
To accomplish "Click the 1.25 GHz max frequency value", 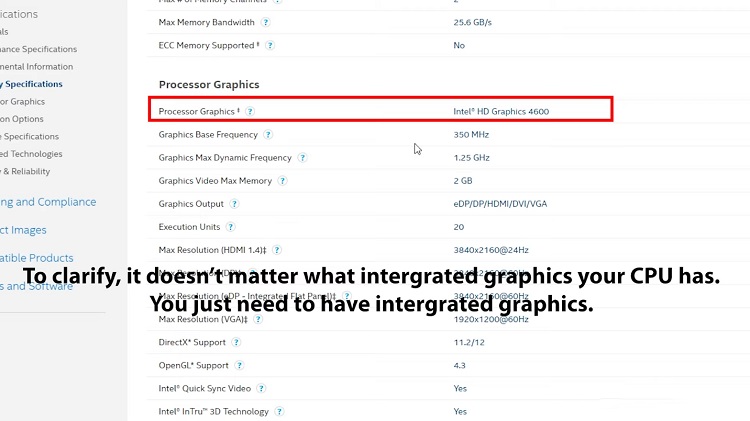I will 471,157.
